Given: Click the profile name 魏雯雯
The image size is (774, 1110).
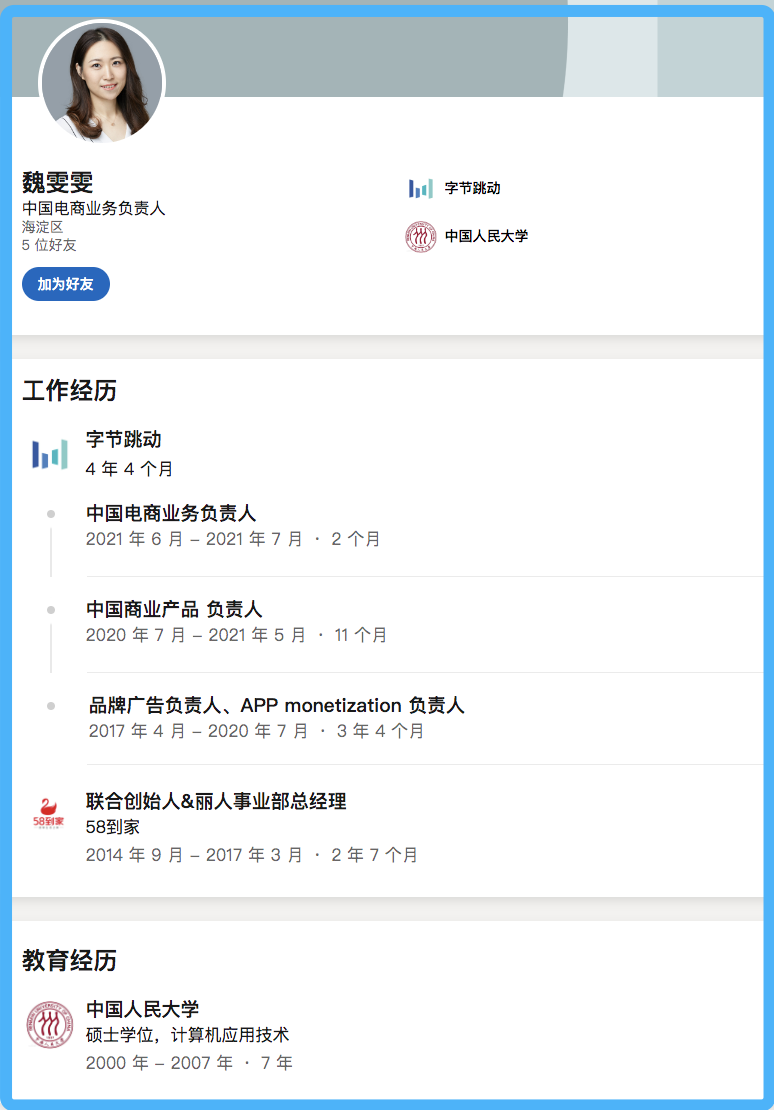Looking at the screenshot, I should (58, 182).
